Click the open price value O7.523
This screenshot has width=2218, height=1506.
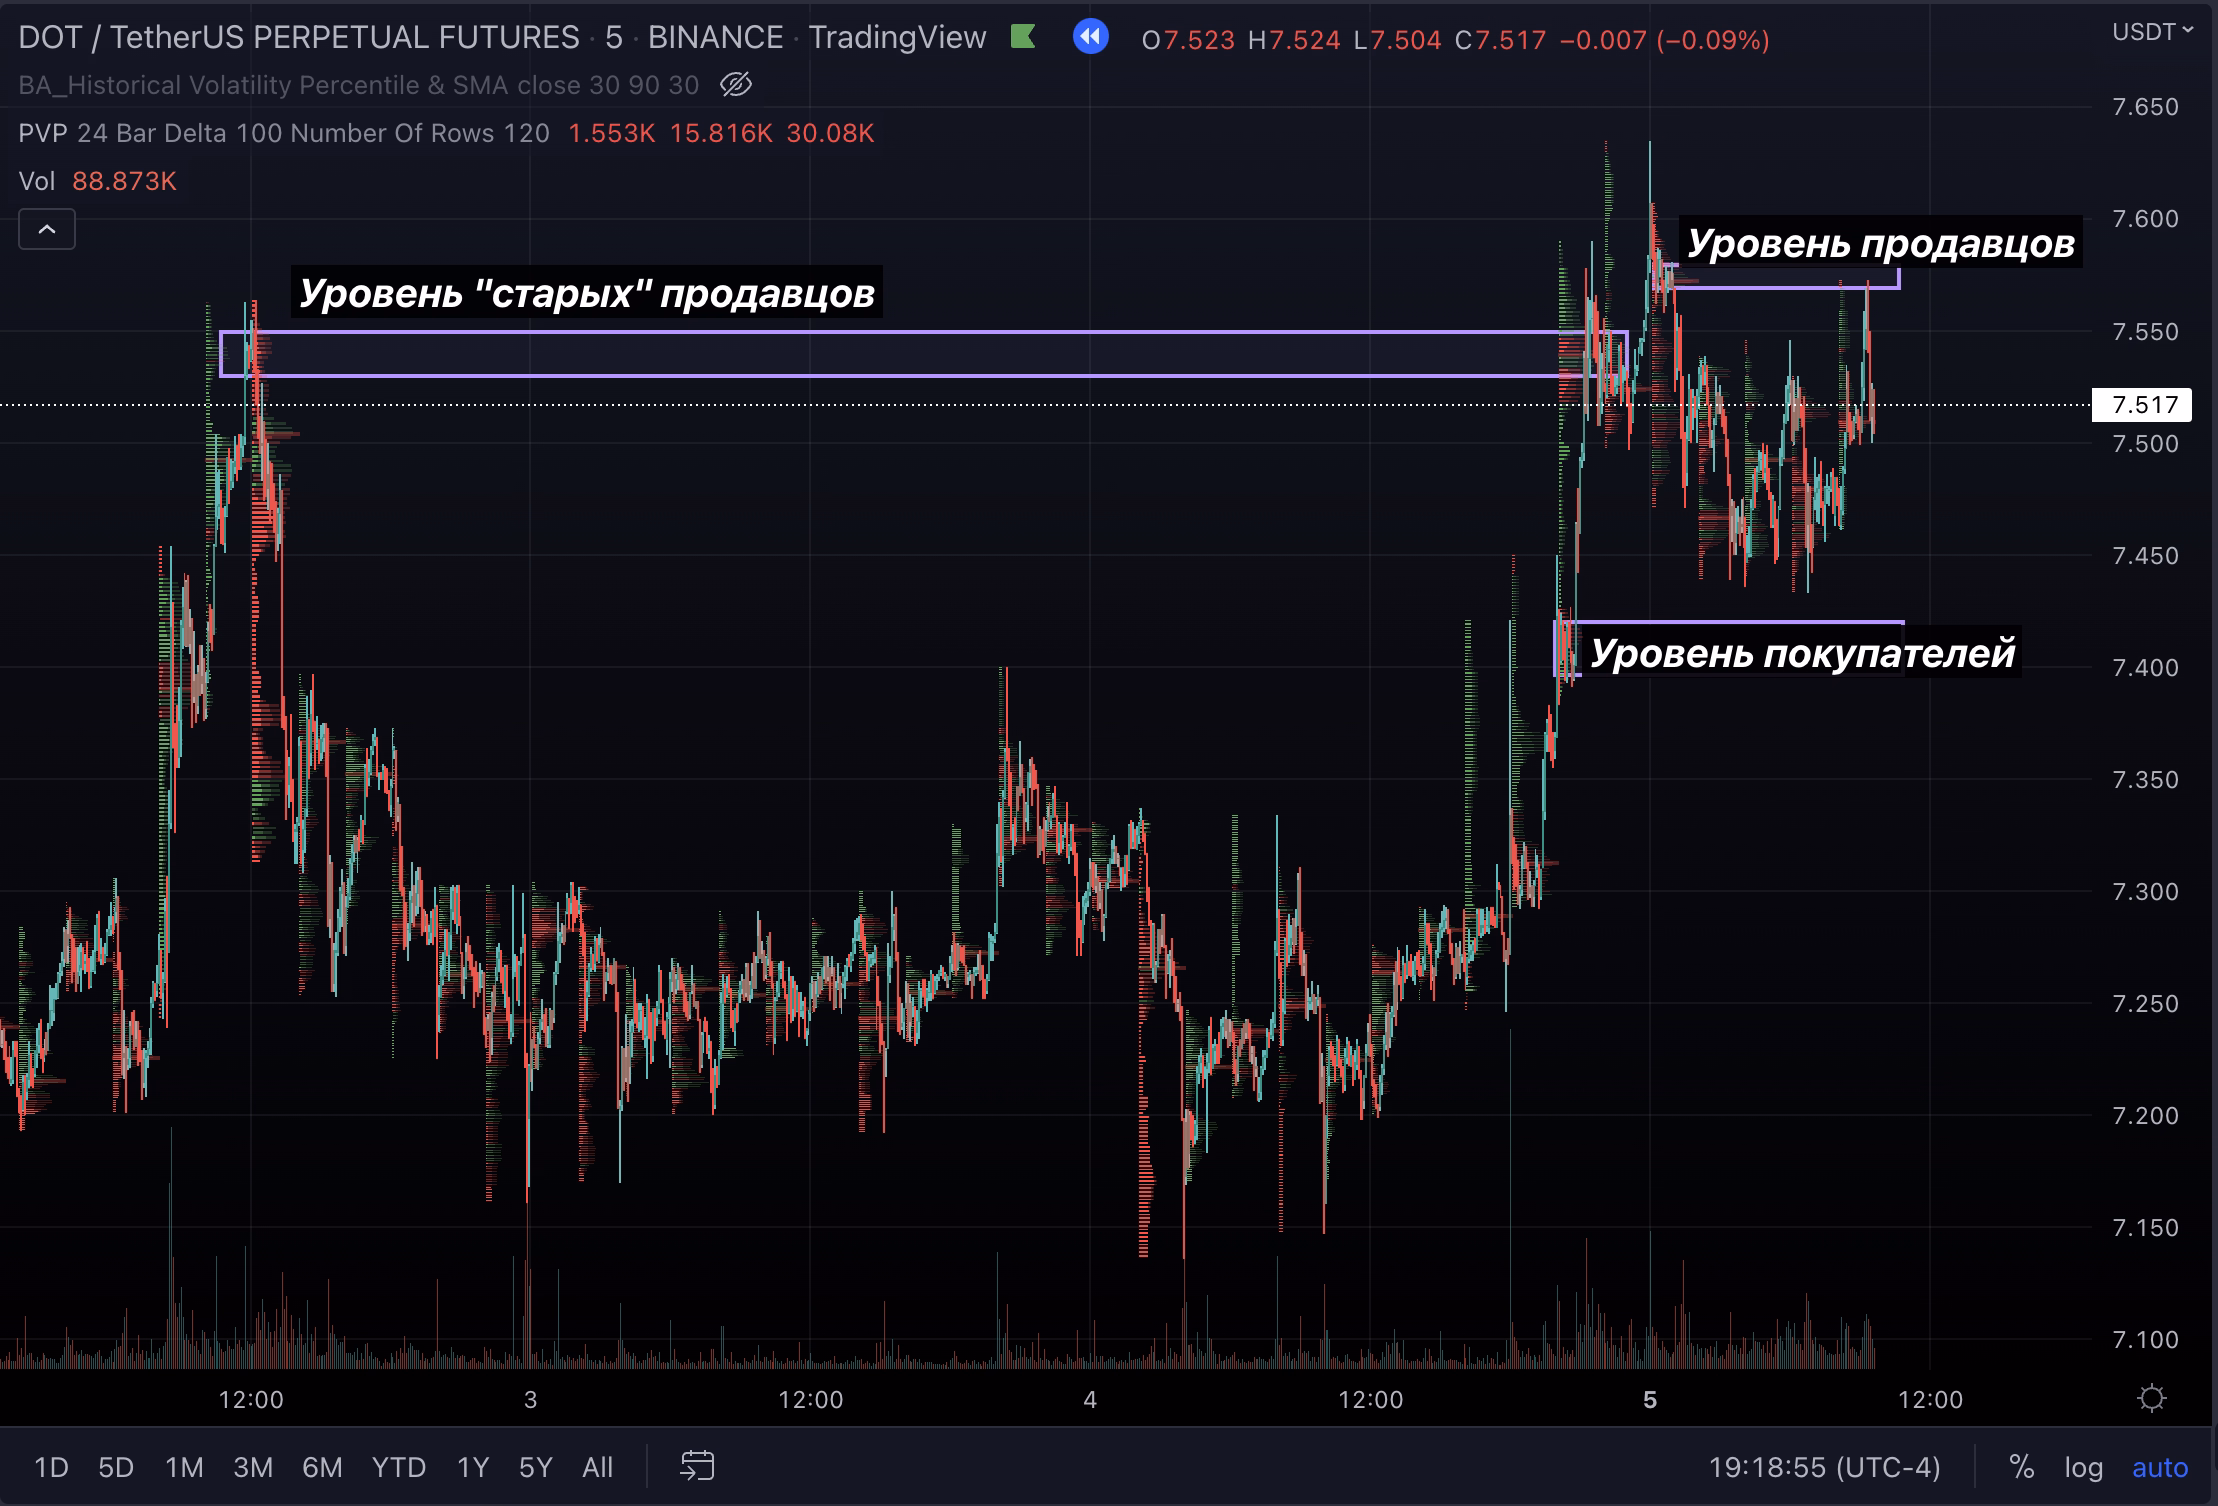[1189, 40]
